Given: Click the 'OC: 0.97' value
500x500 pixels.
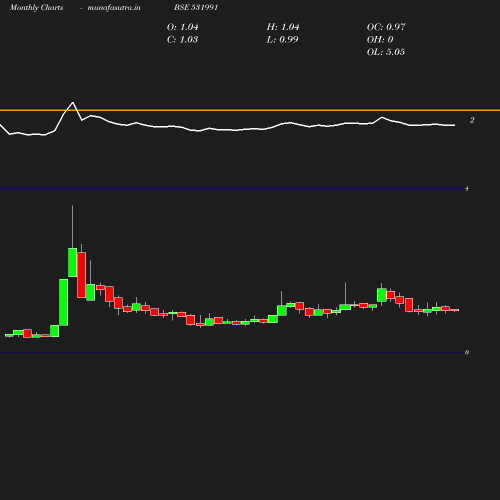Looking at the screenshot, I should 386,27.
